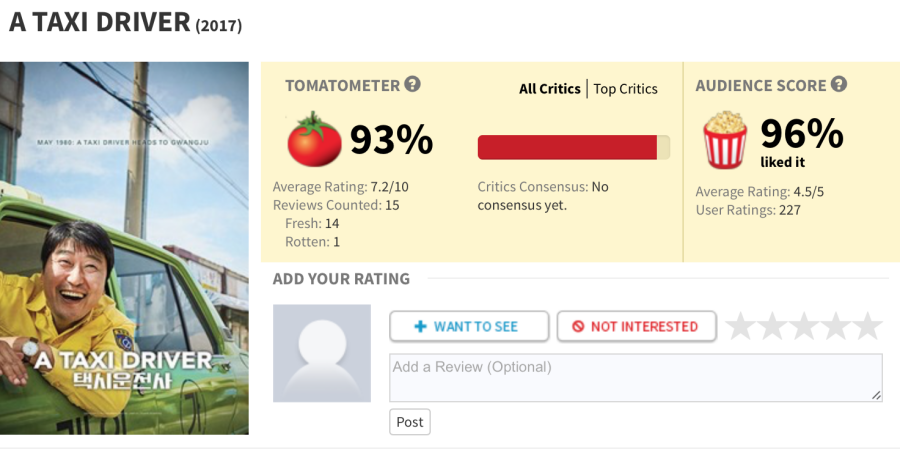Click the 96% audience score

point(802,134)
